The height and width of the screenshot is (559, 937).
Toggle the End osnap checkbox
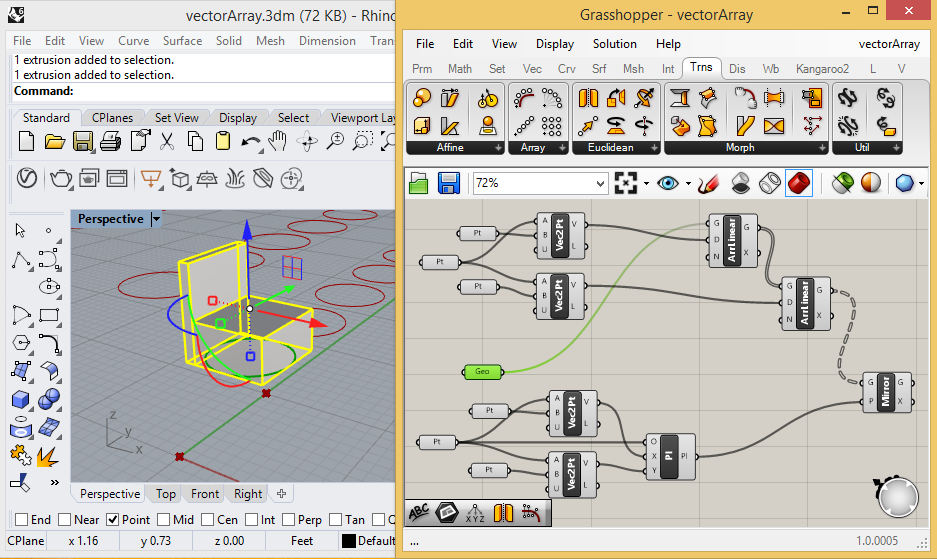(x=22, y=520)
